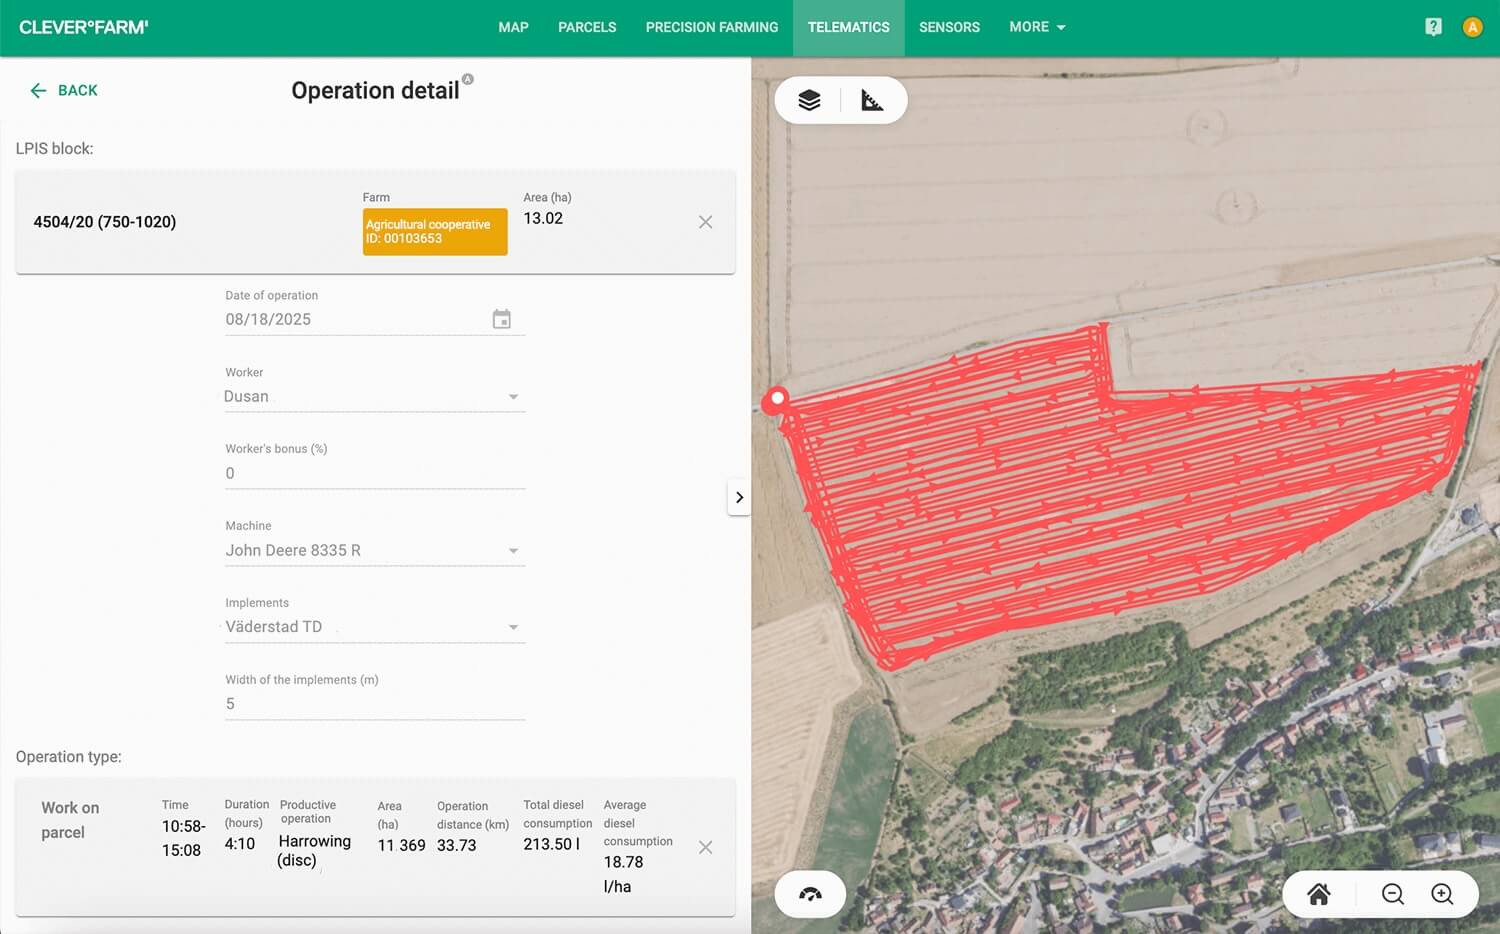Go BACK to previous page
Screen dimensions: 1500x934
pos(64,90)
